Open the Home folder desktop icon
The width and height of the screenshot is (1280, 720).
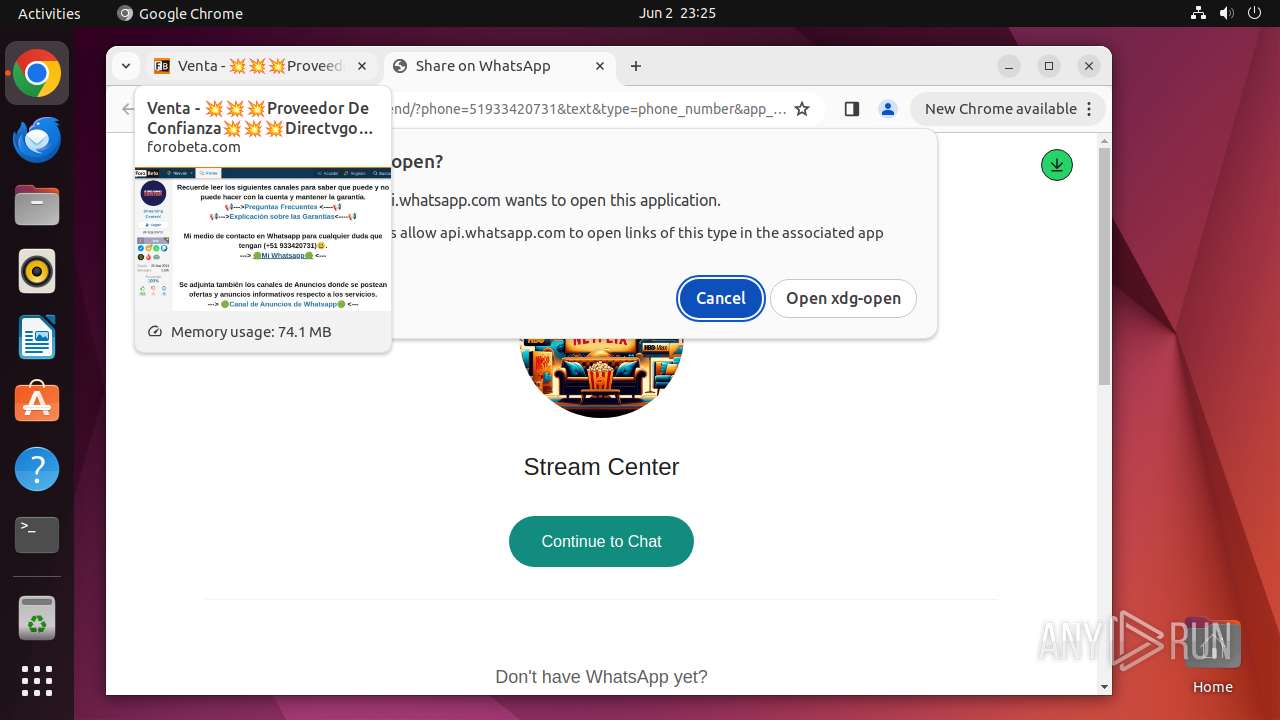point(1212,656)
